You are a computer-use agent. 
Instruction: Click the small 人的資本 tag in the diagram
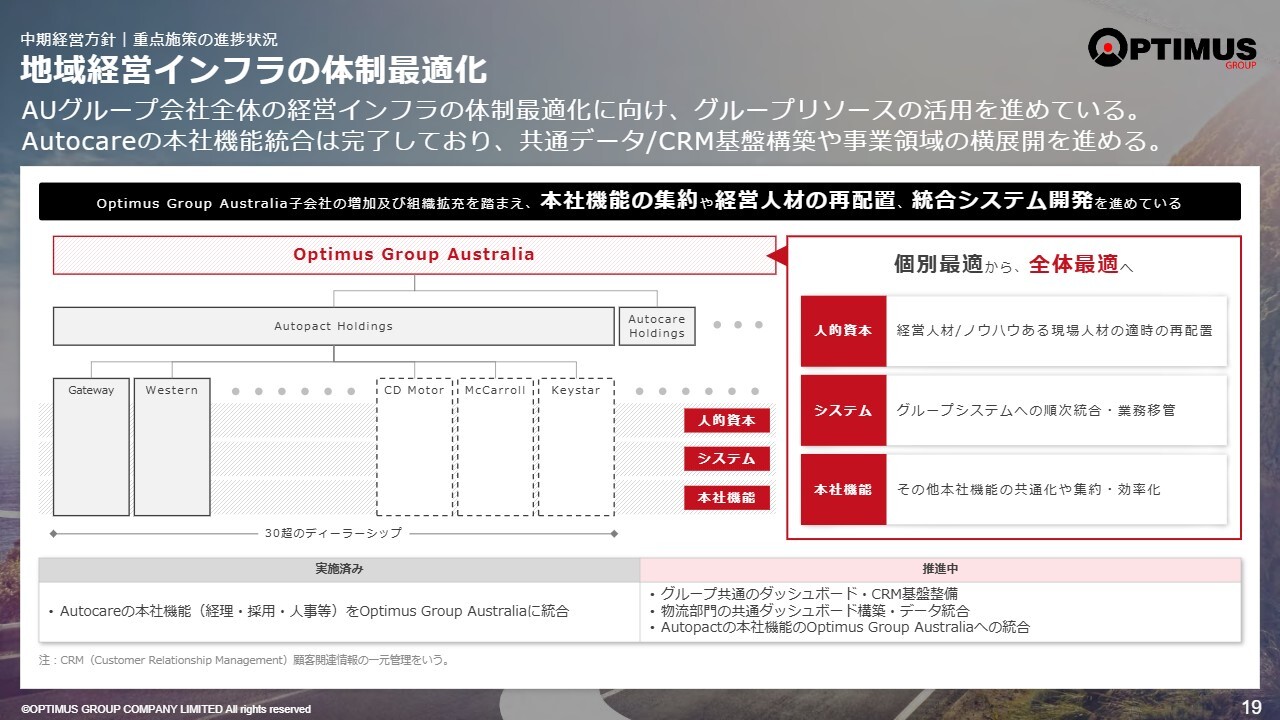pyautogui.click(x=727, y=420)
